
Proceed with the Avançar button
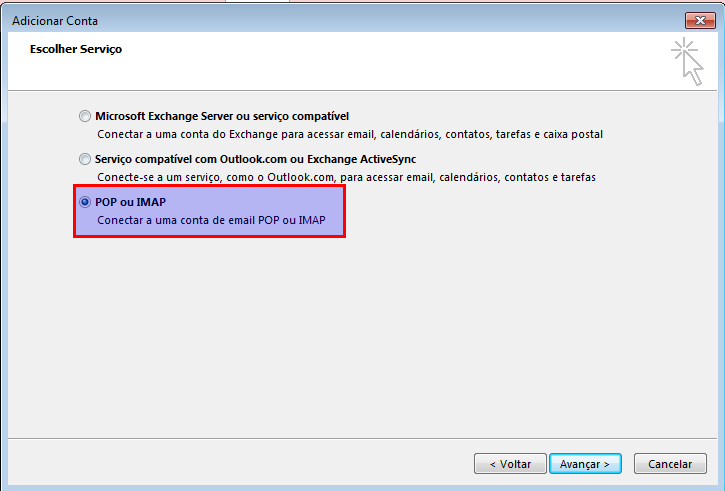click(585, 464)
